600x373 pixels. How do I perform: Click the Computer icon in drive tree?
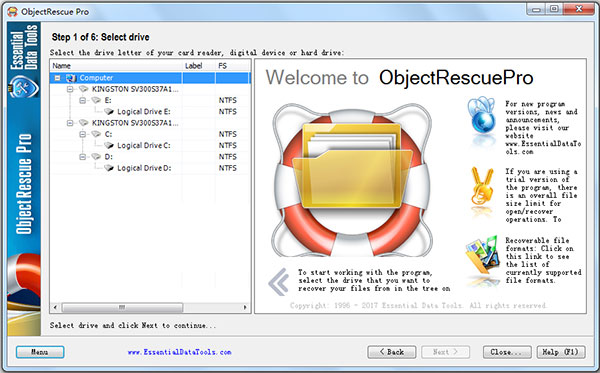[71, 78]
